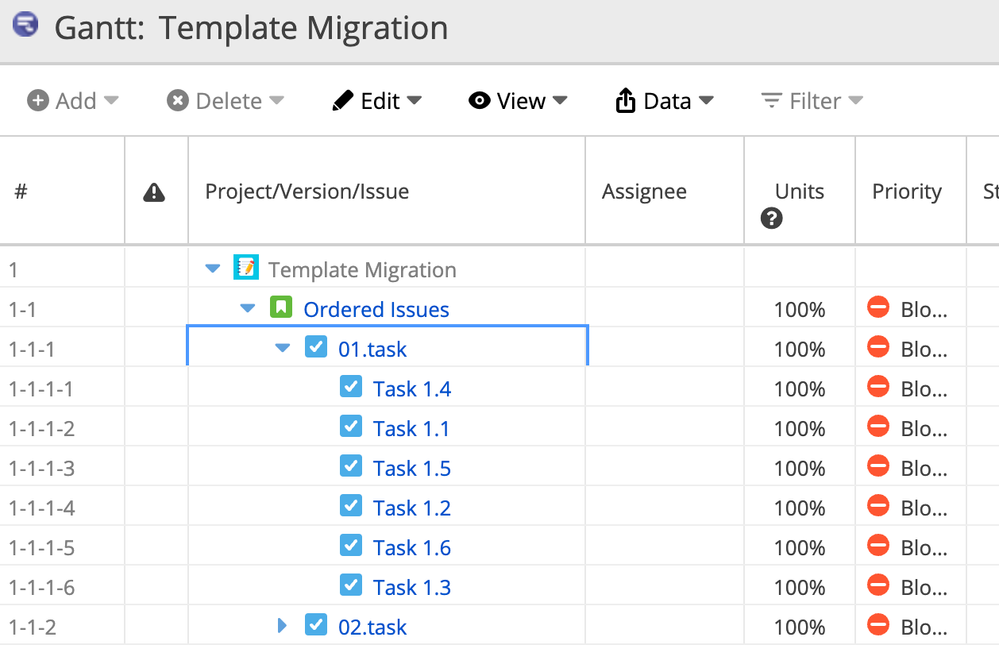Image resolution: width=999 pixels, height=661 pixels.
Task: Click the Blocker priority icon for Task 1.3
Action: [878, 585]
